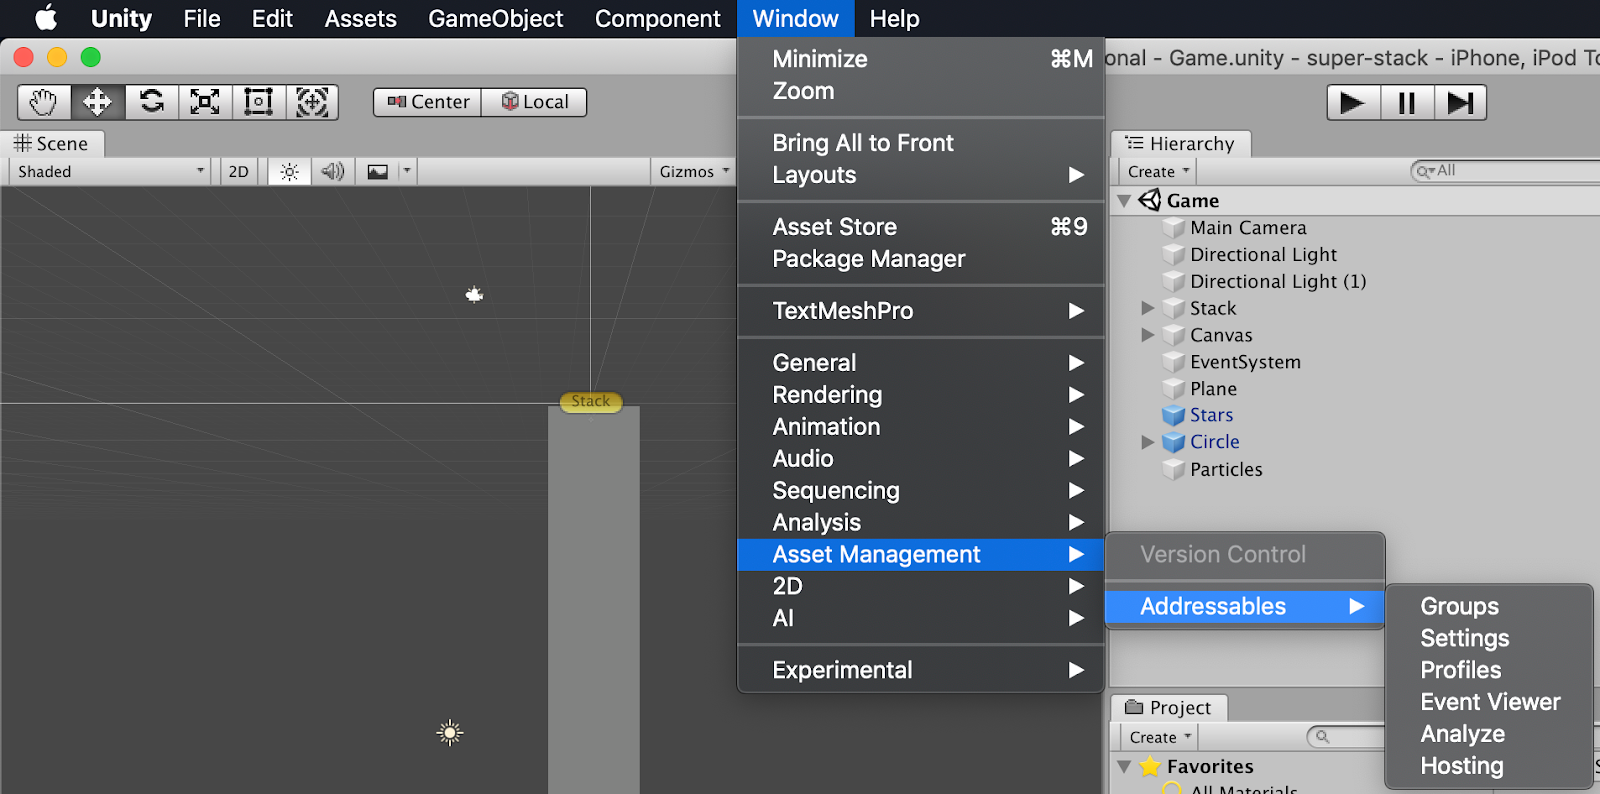Collapse the Game scene in Hierarchy
This screenshot has height=794, width=1600.
click(1124, 201)
